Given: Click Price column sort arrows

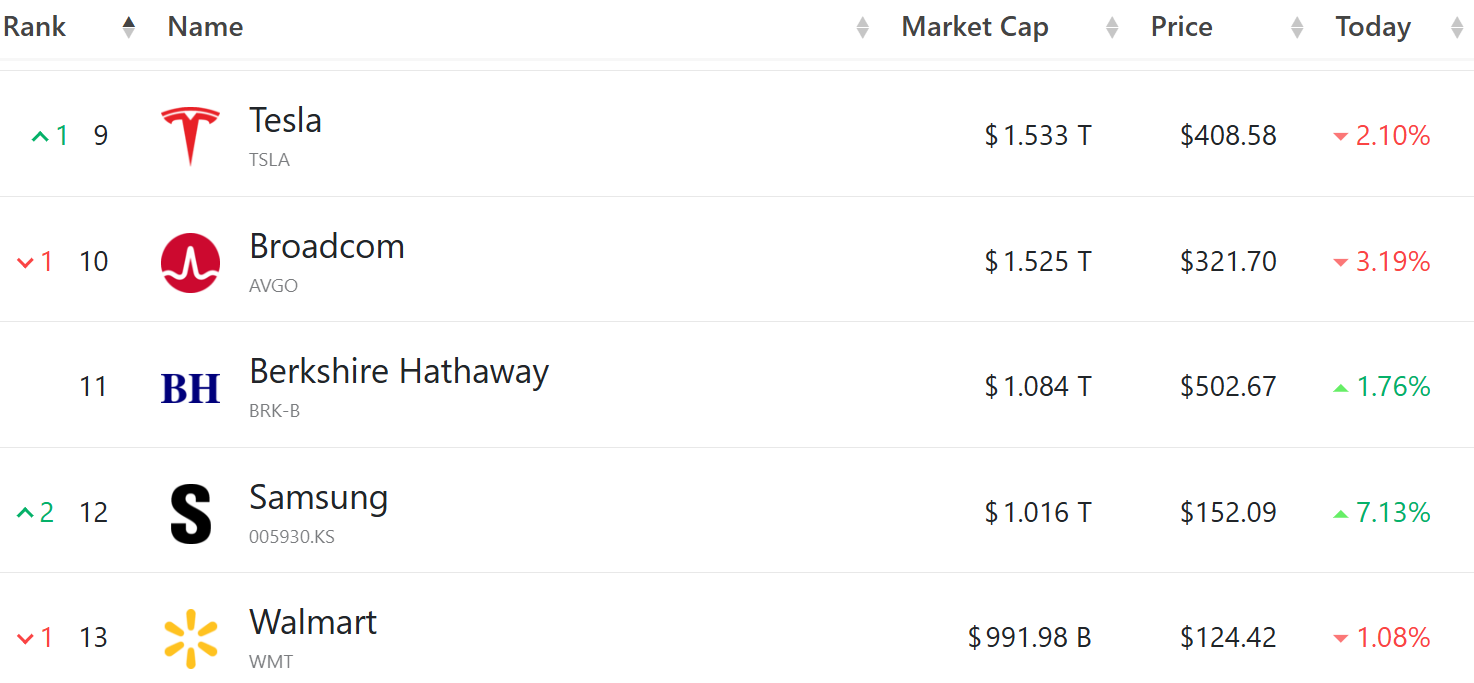Looking at the screenshot, I should pyautogui.click(x=1297, y=28).
